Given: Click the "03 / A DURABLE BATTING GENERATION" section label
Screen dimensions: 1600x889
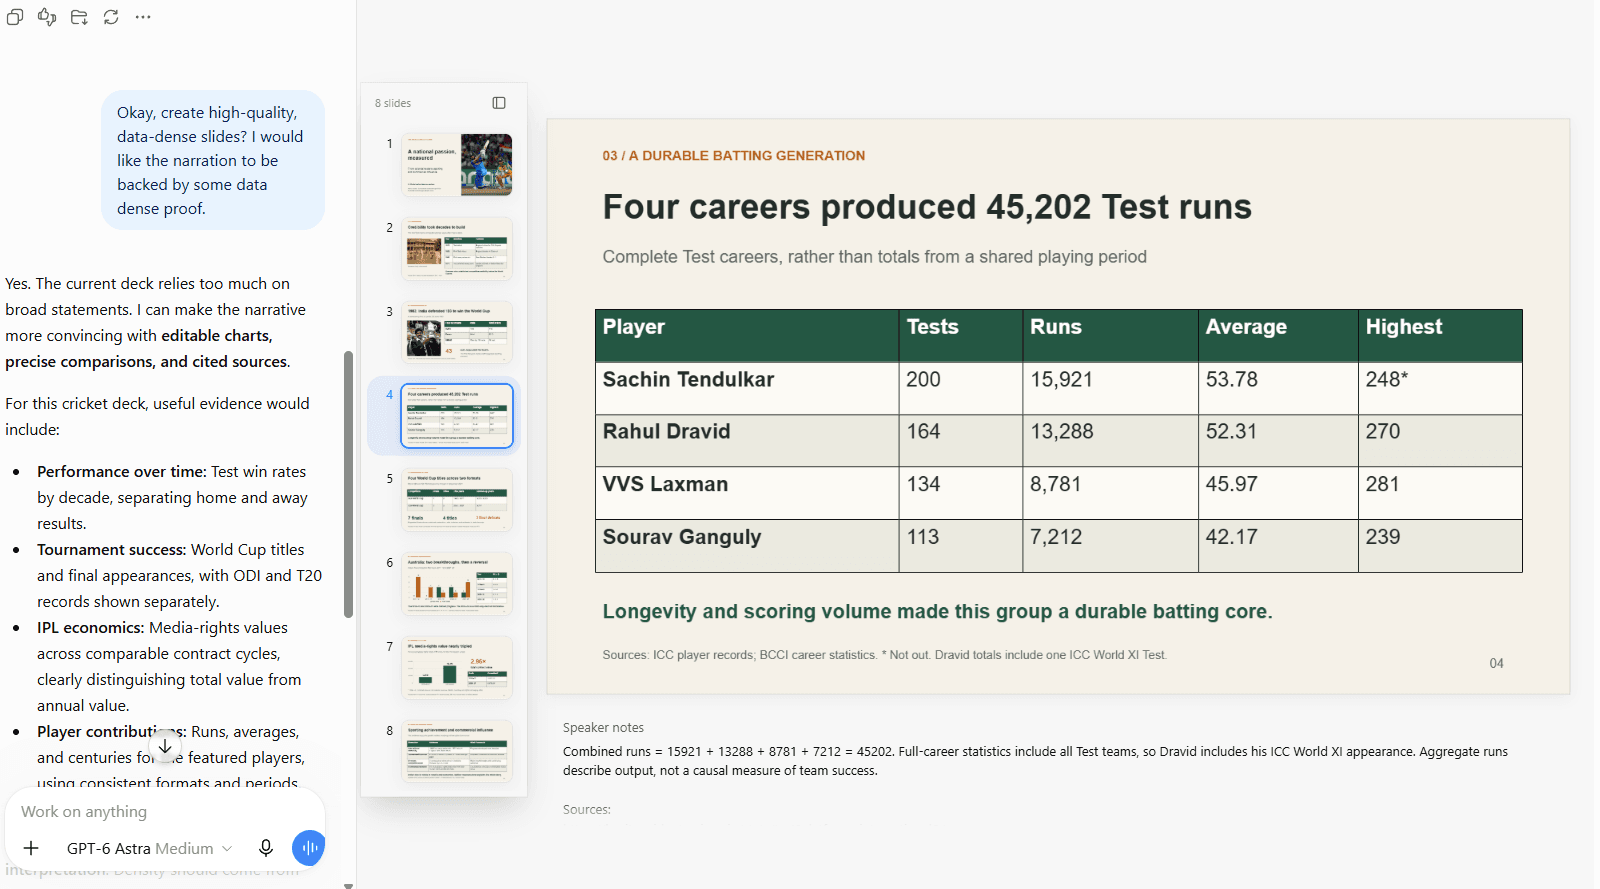Looking at the screenshot, I should (734, 156).
